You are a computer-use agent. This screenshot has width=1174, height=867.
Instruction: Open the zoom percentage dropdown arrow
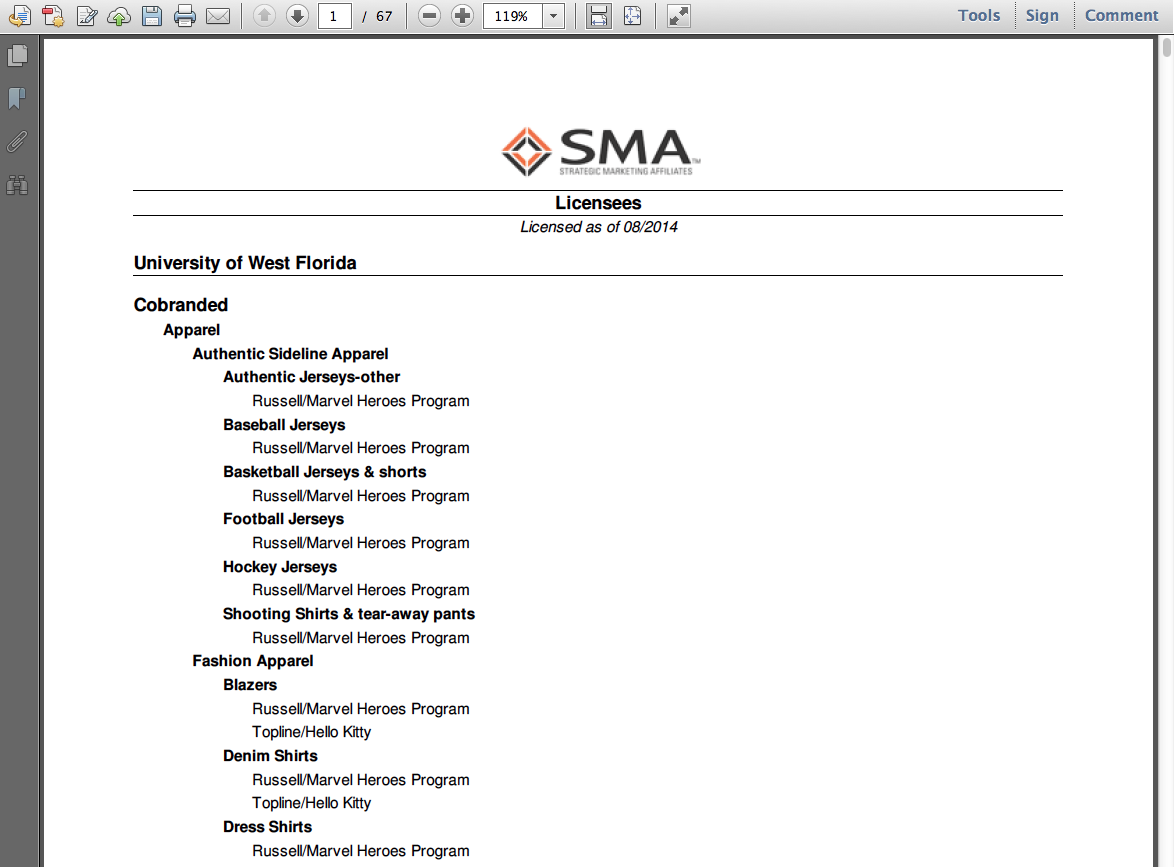(x=553, y=16)
